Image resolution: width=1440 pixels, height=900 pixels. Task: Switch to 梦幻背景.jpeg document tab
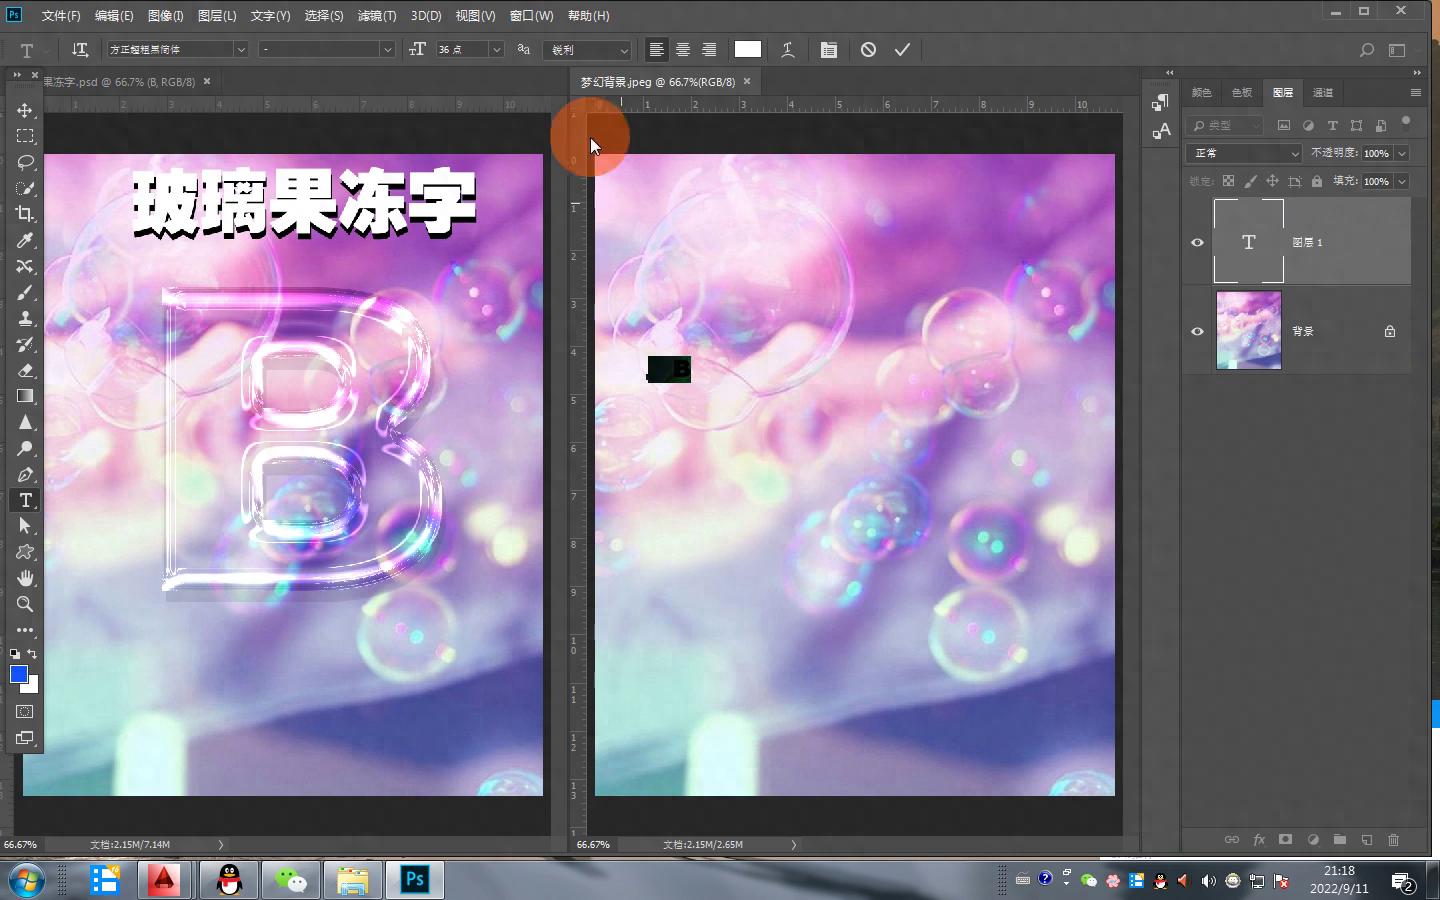[x=657, y=82]
